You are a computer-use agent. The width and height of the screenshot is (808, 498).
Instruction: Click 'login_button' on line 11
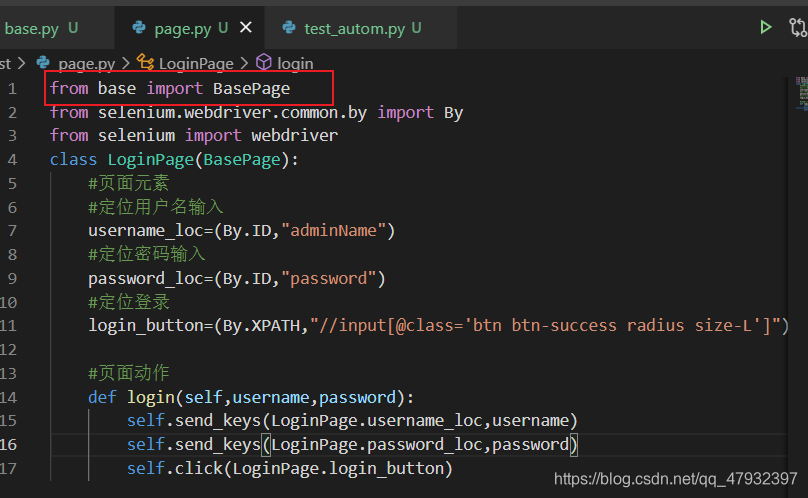(146, 326)
